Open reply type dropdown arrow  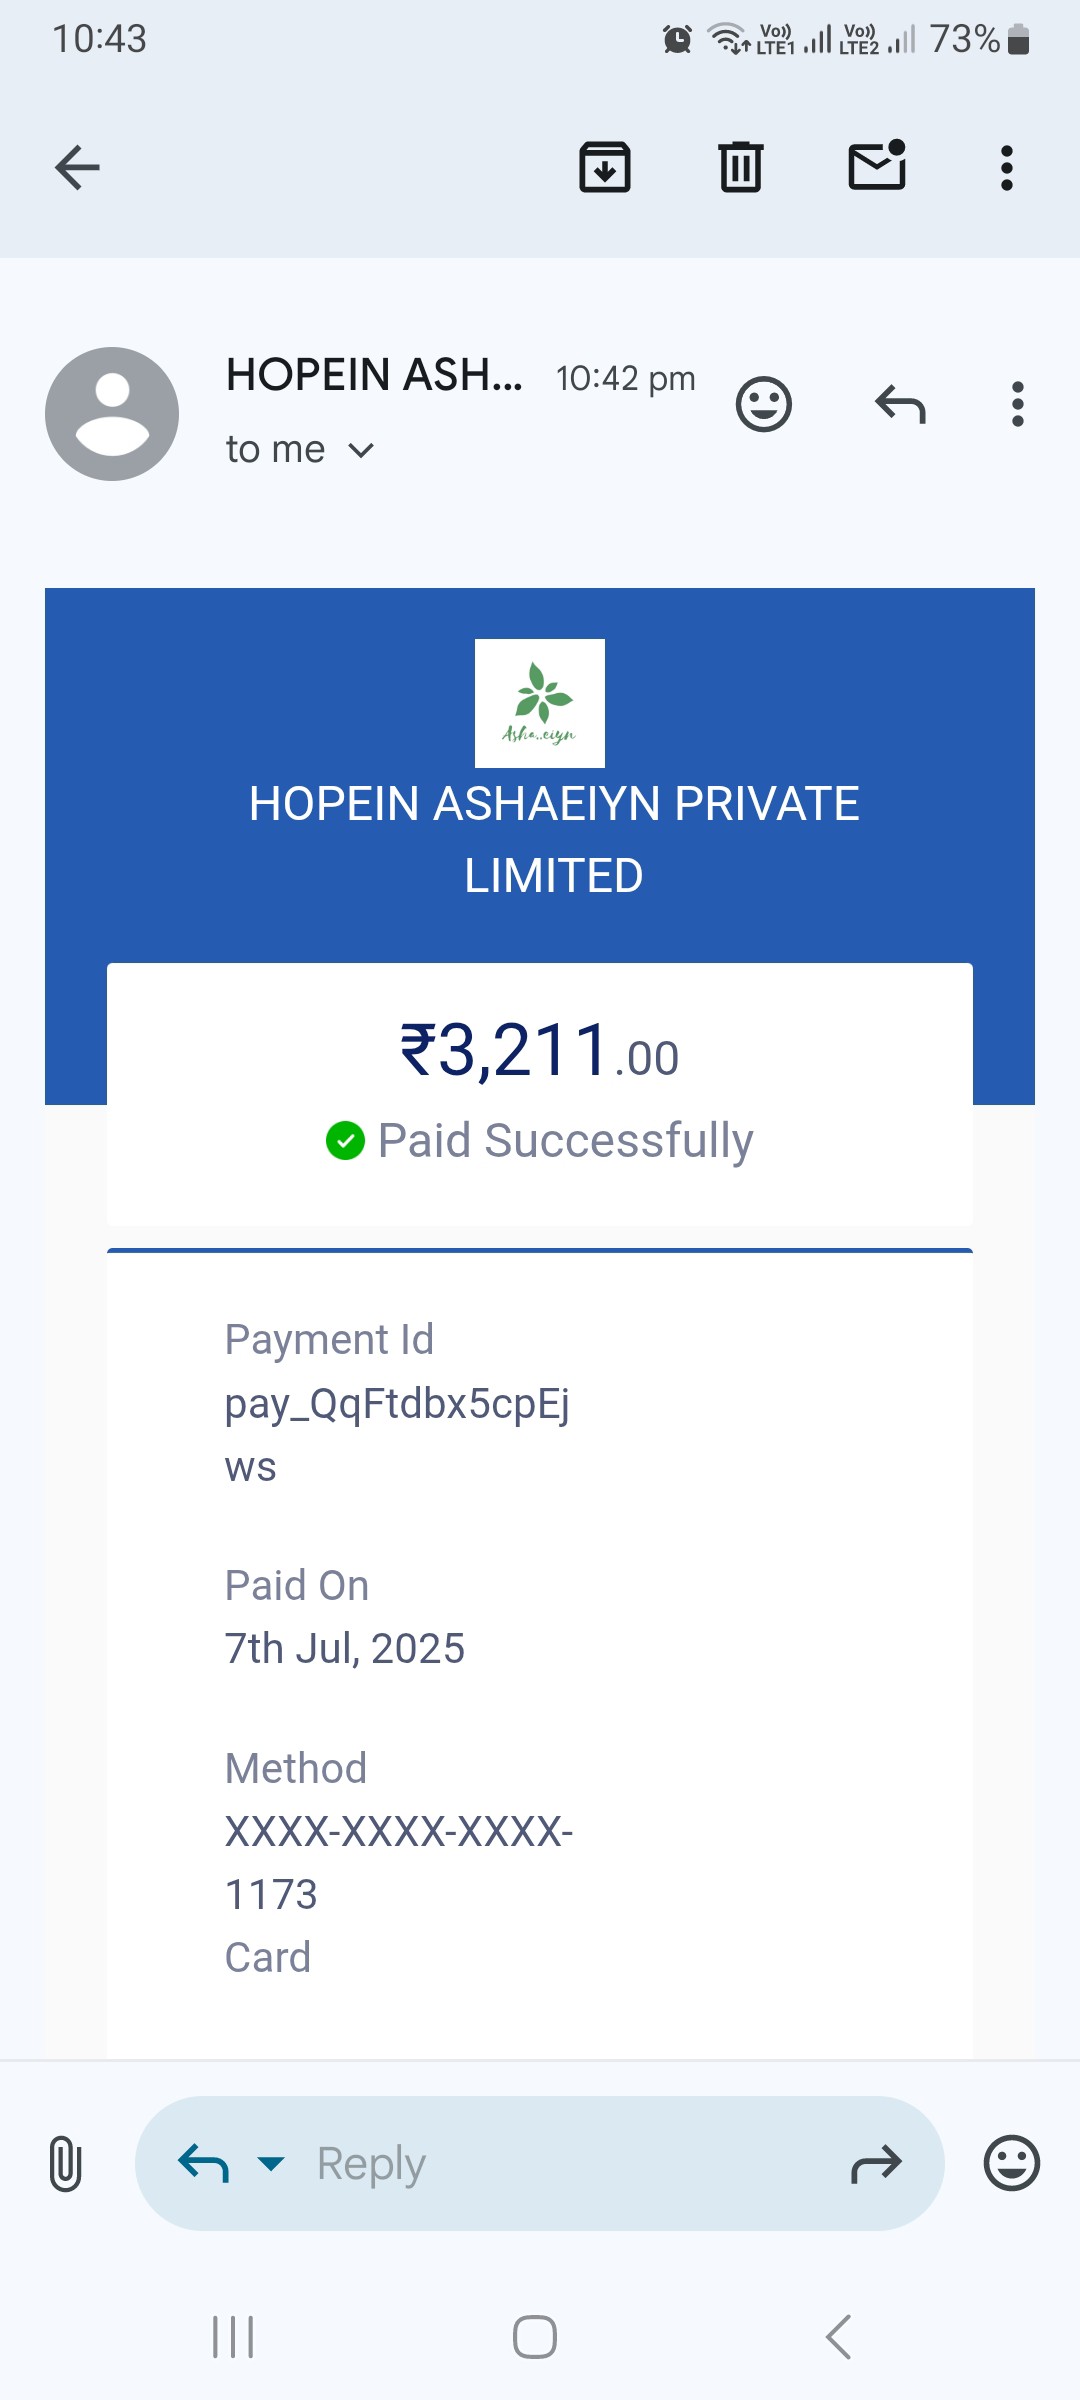coord(271,2164)
